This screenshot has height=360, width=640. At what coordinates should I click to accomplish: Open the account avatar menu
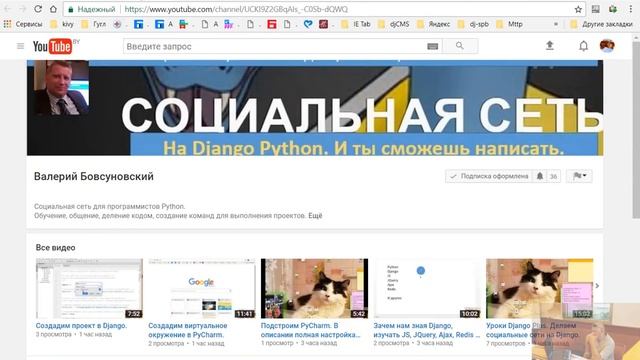pyautogui.click(x=607, y=46)
